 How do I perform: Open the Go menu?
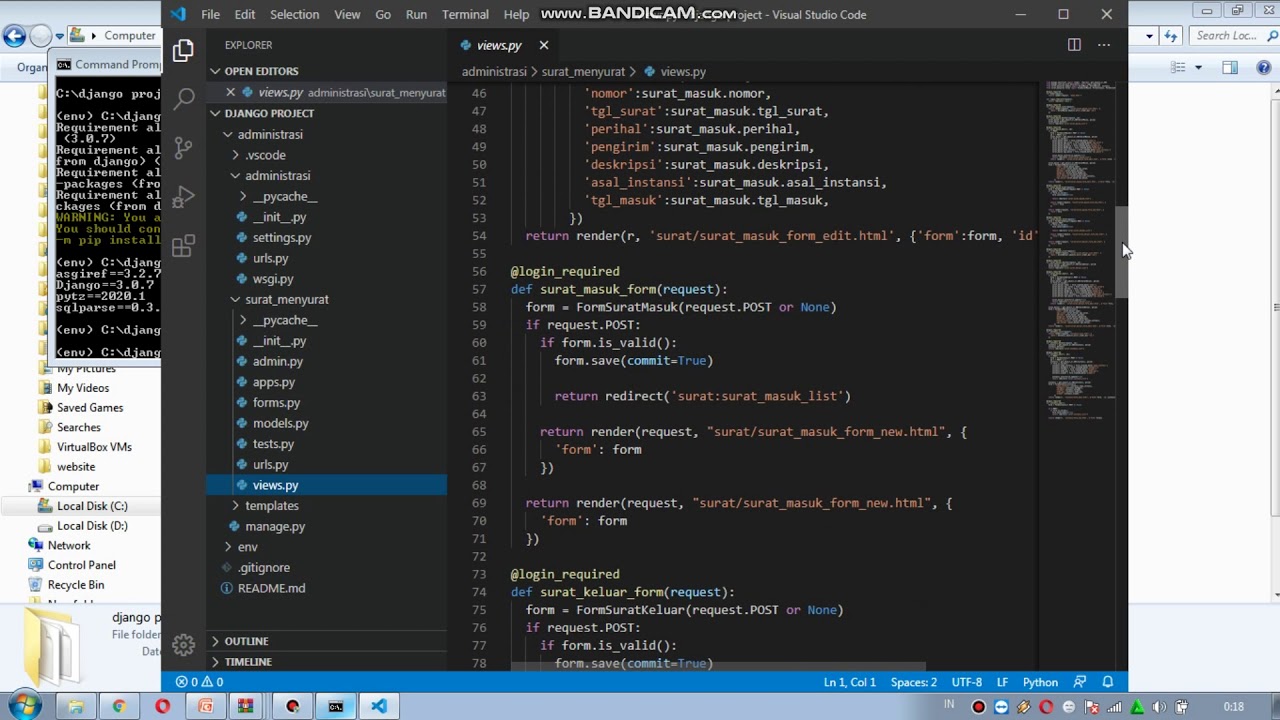point(383,14)
